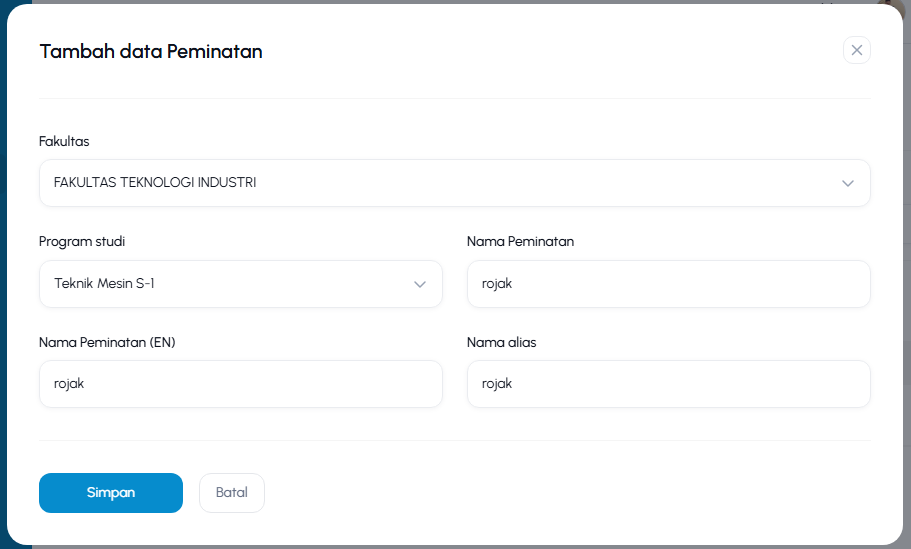Open the Fakultas dropdown
The width and height of the screenshot is (911, 549).
[x=454, y=183]
